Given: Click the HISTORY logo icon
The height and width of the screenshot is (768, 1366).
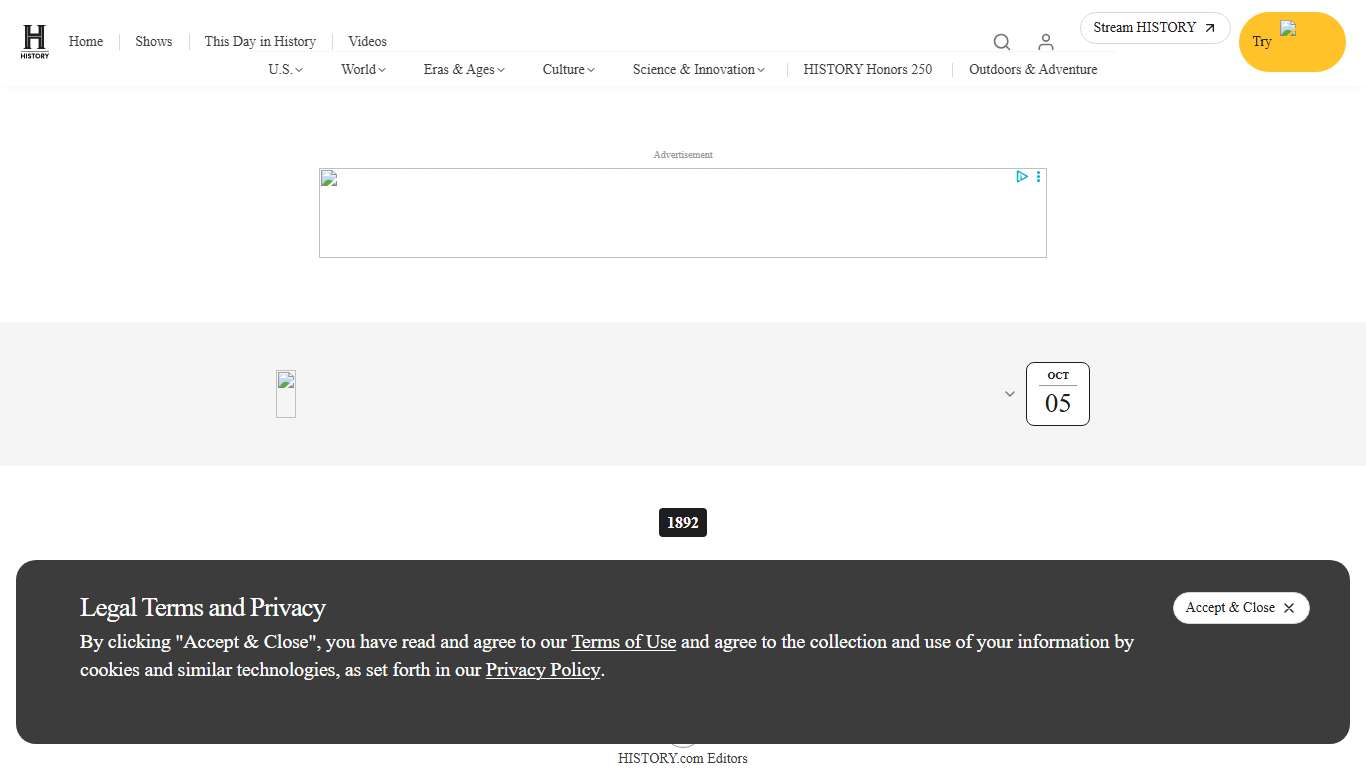Looking at the screenshot, I should pos(35,42).
